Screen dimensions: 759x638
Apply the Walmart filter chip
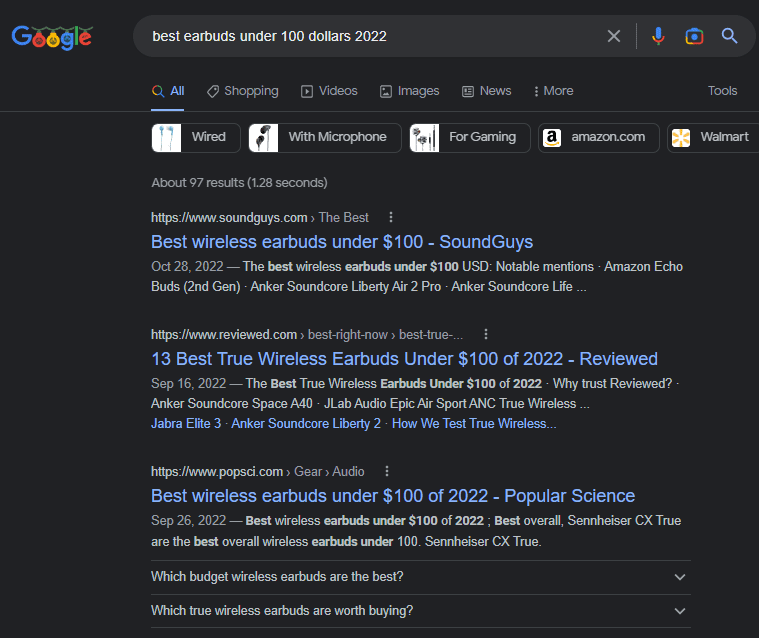pos(713,137)
